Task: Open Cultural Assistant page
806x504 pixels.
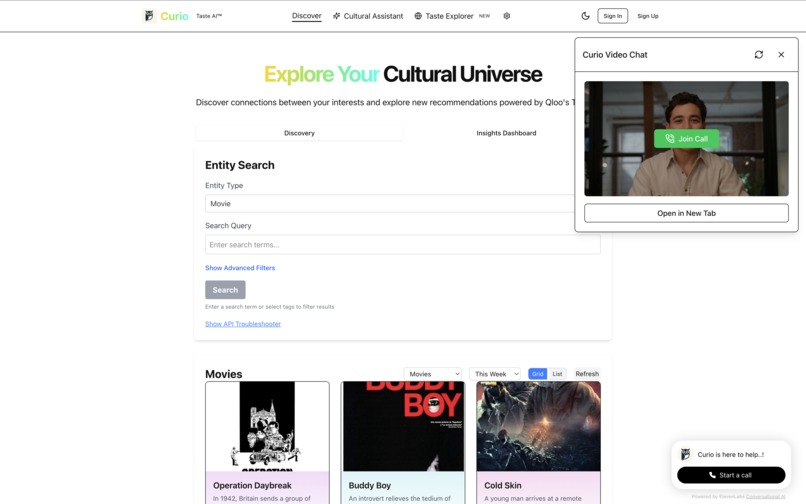Action: click(373, 16)
